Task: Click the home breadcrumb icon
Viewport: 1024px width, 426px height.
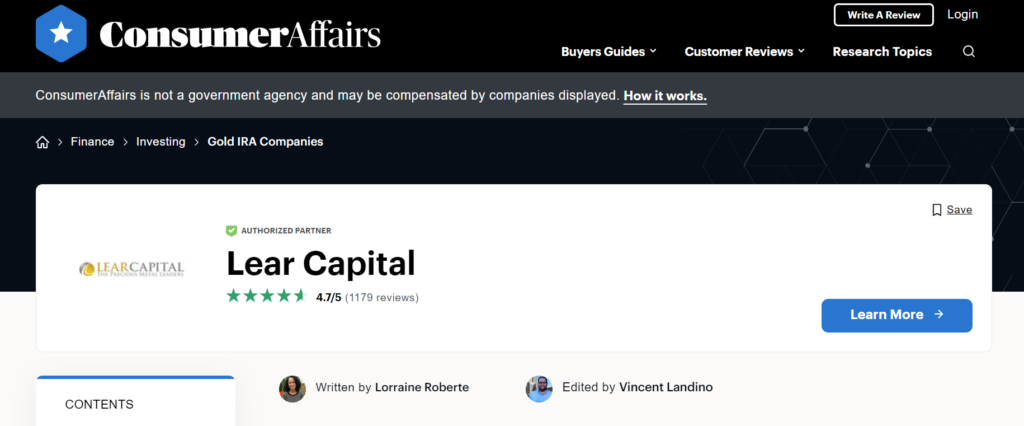Action: point(42,142)
